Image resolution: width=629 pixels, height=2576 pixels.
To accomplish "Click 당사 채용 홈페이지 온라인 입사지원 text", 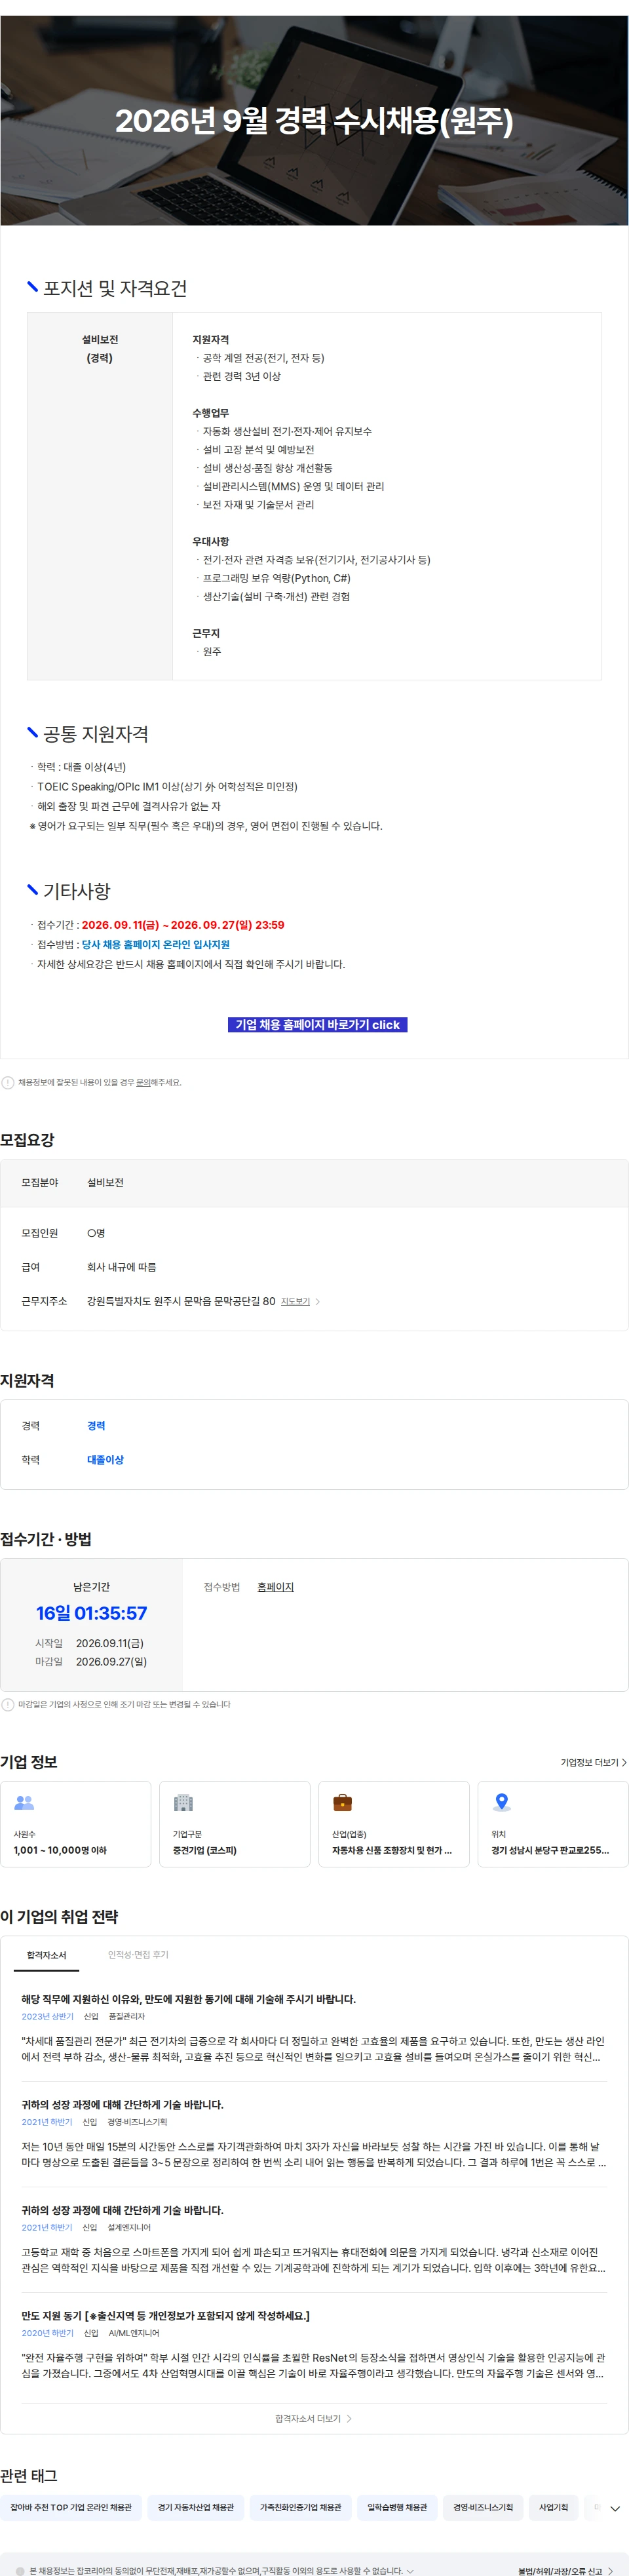I will point(155,944).
